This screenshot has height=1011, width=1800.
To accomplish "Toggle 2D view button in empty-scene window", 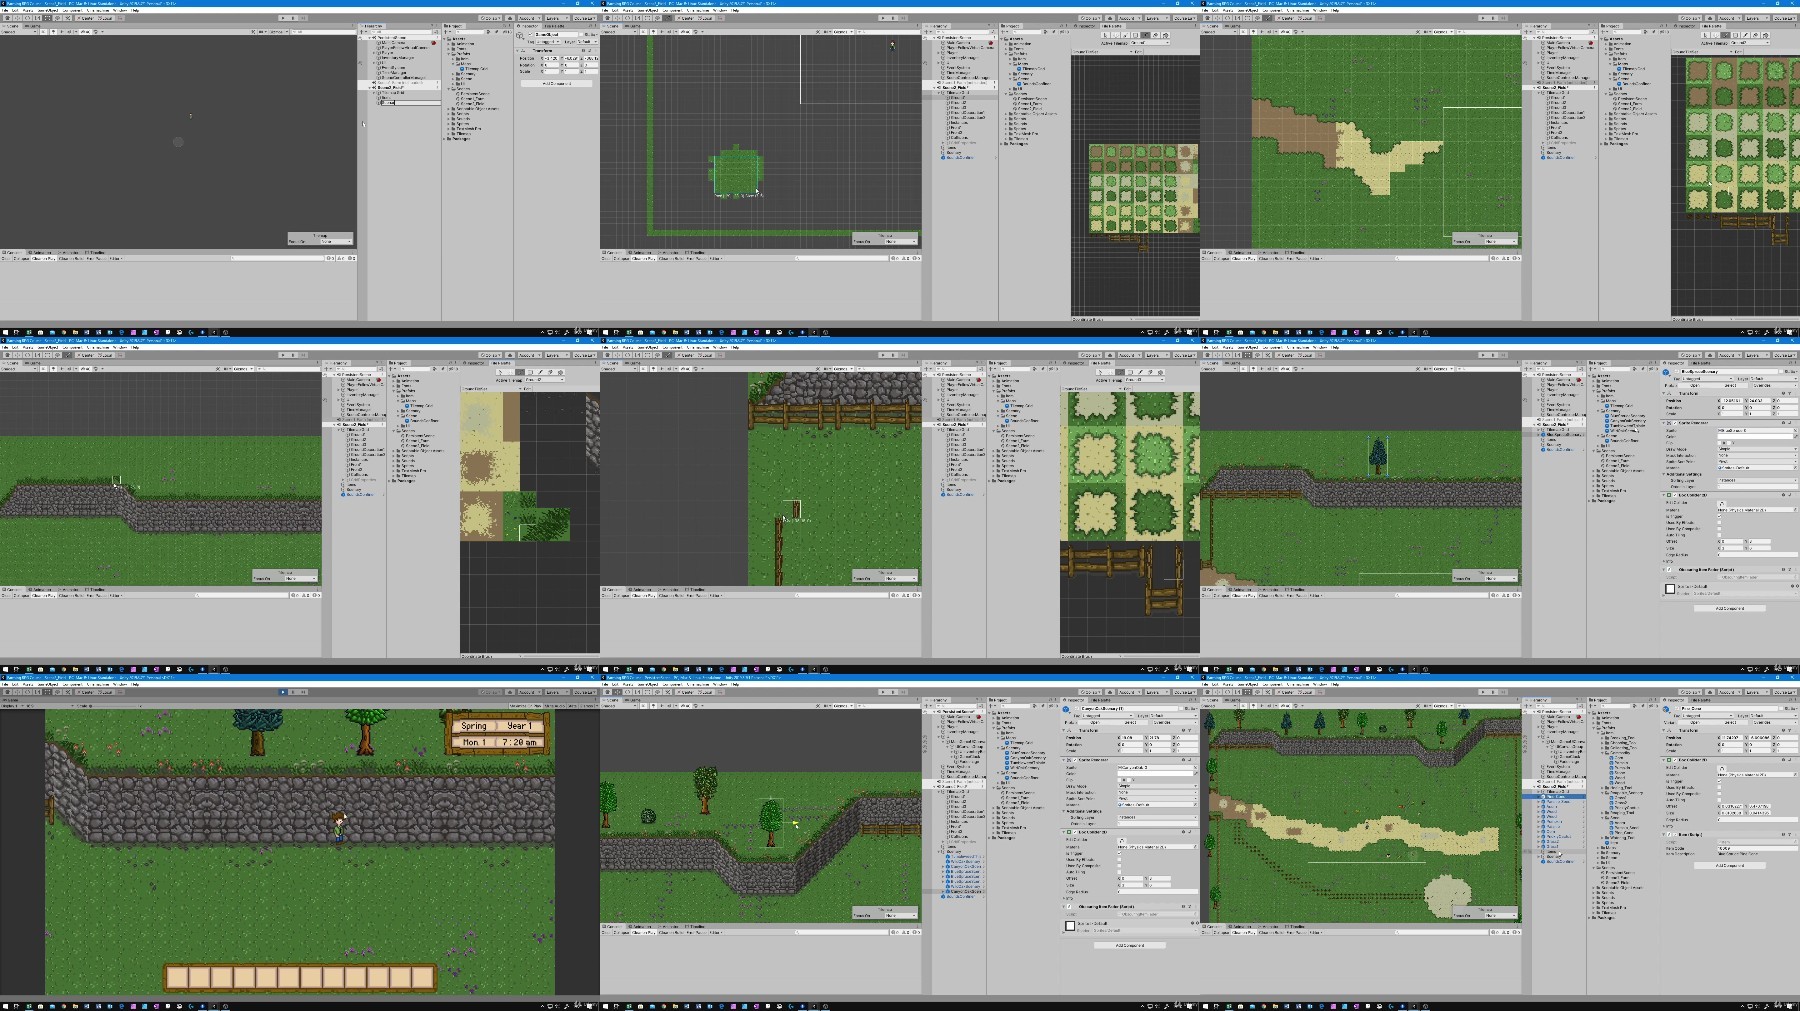I will [x=43, y=32].
